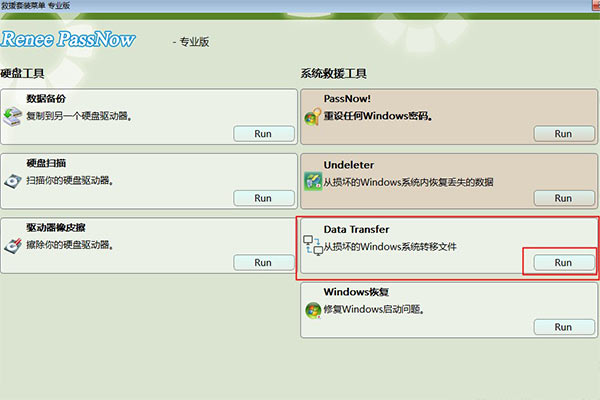The height and width of the screenshot is (400, 600).
Task: Click the Renee PassNow logo
Action: (68, 39)
